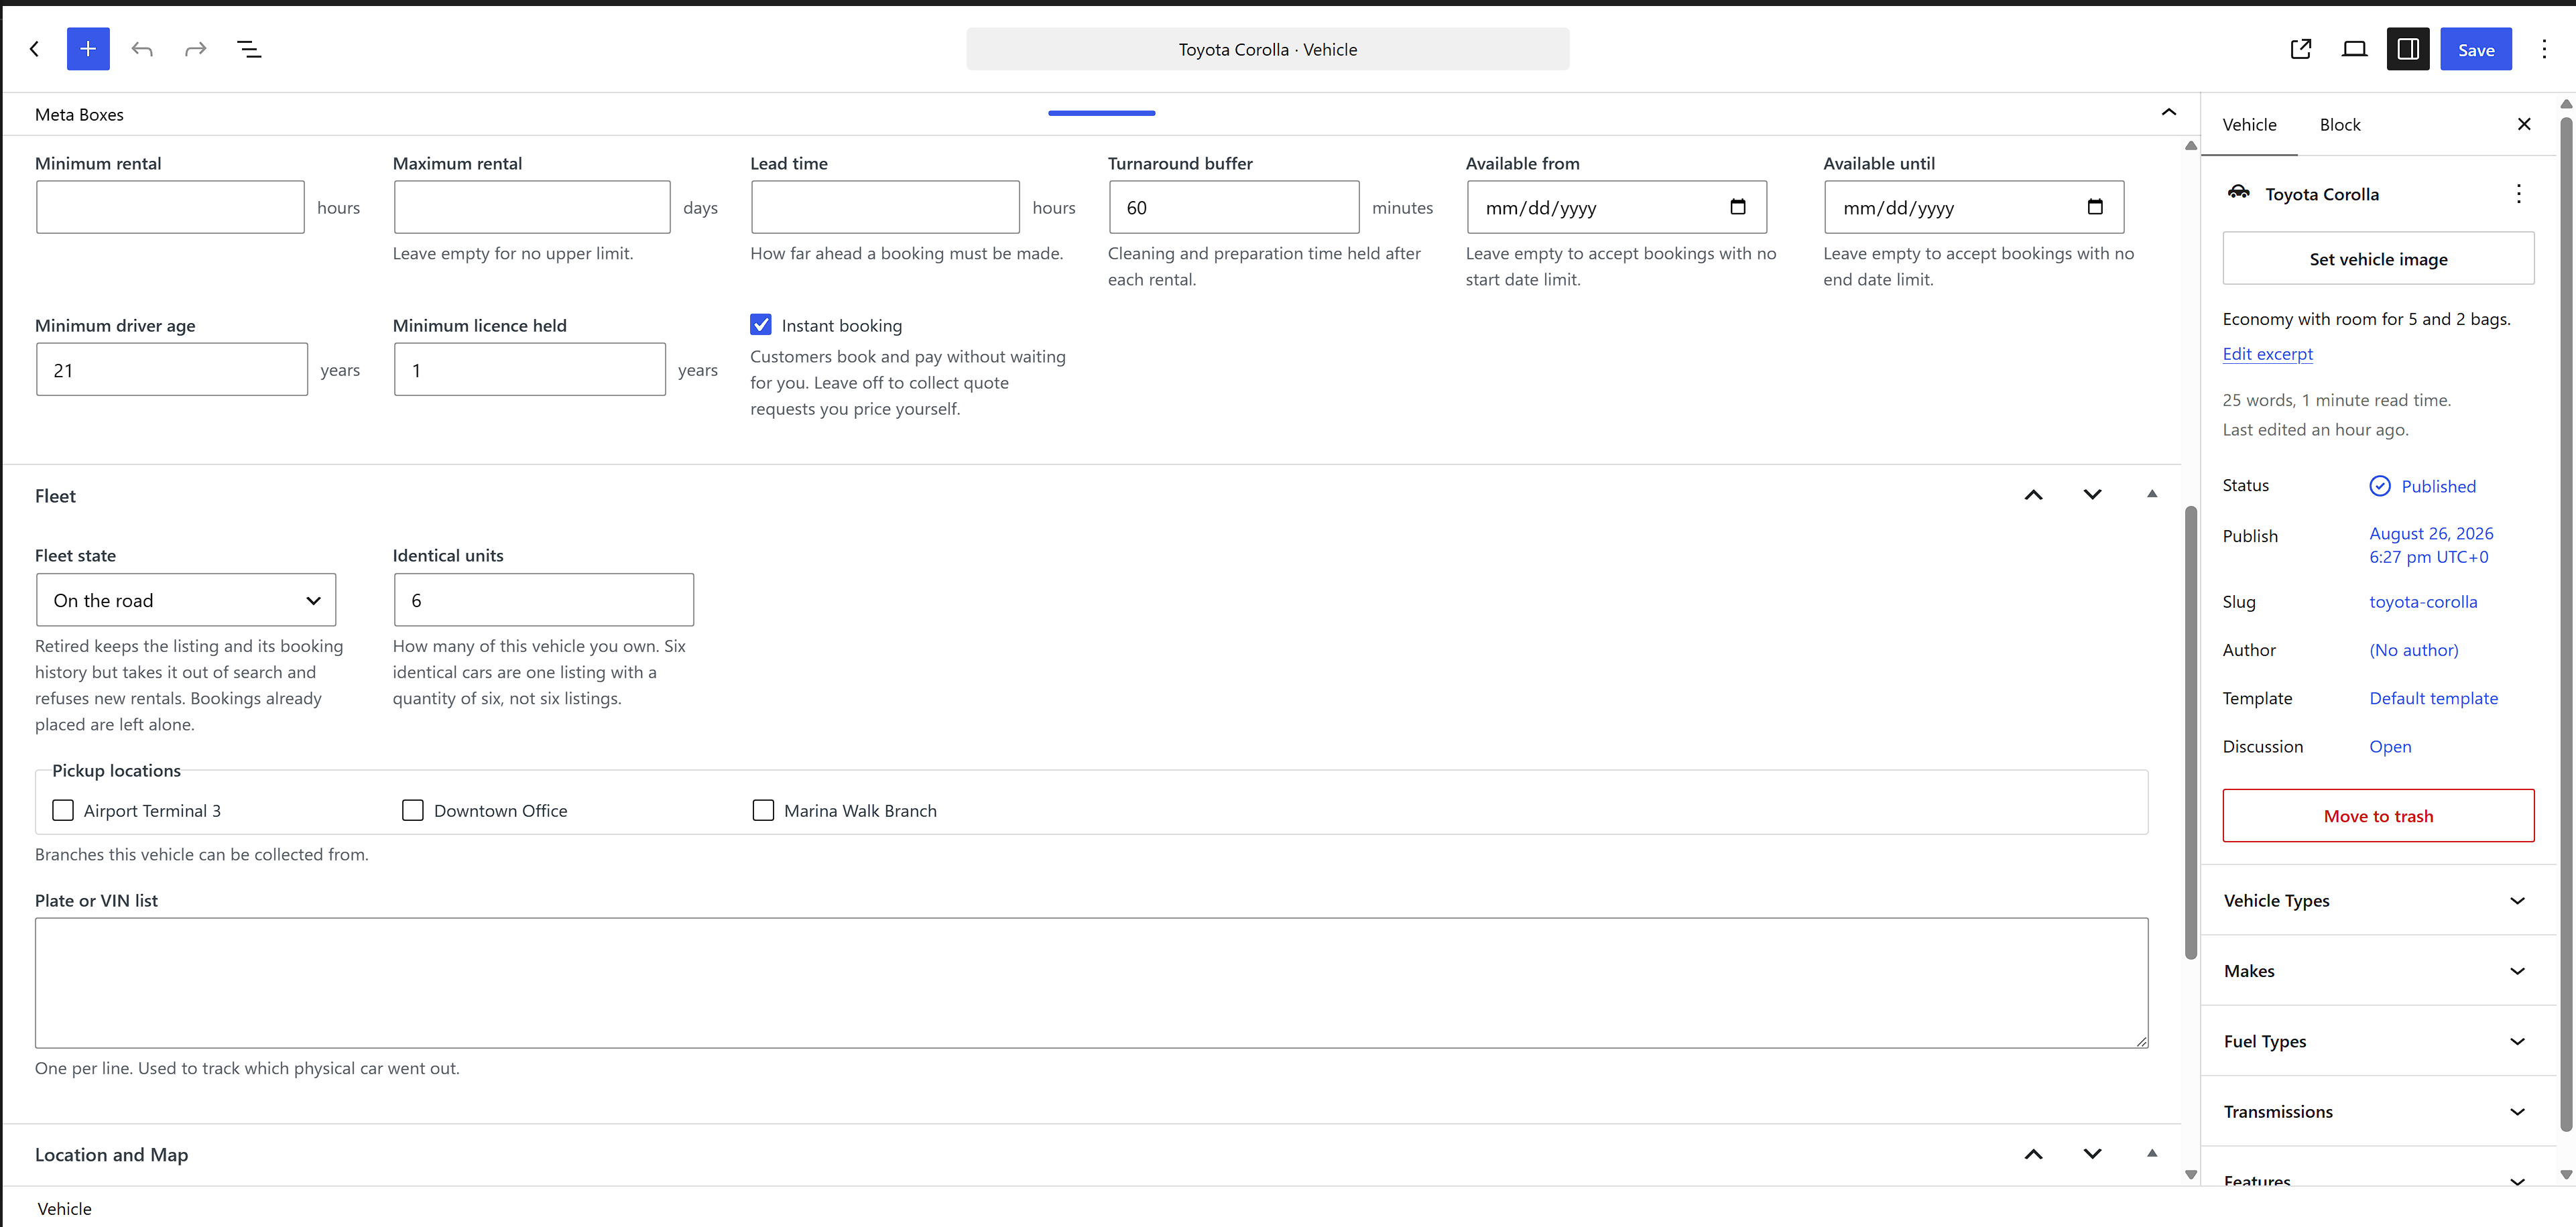
Task: Open the document overview list icon
Action: pyautogui.click(x=249, y=49)
